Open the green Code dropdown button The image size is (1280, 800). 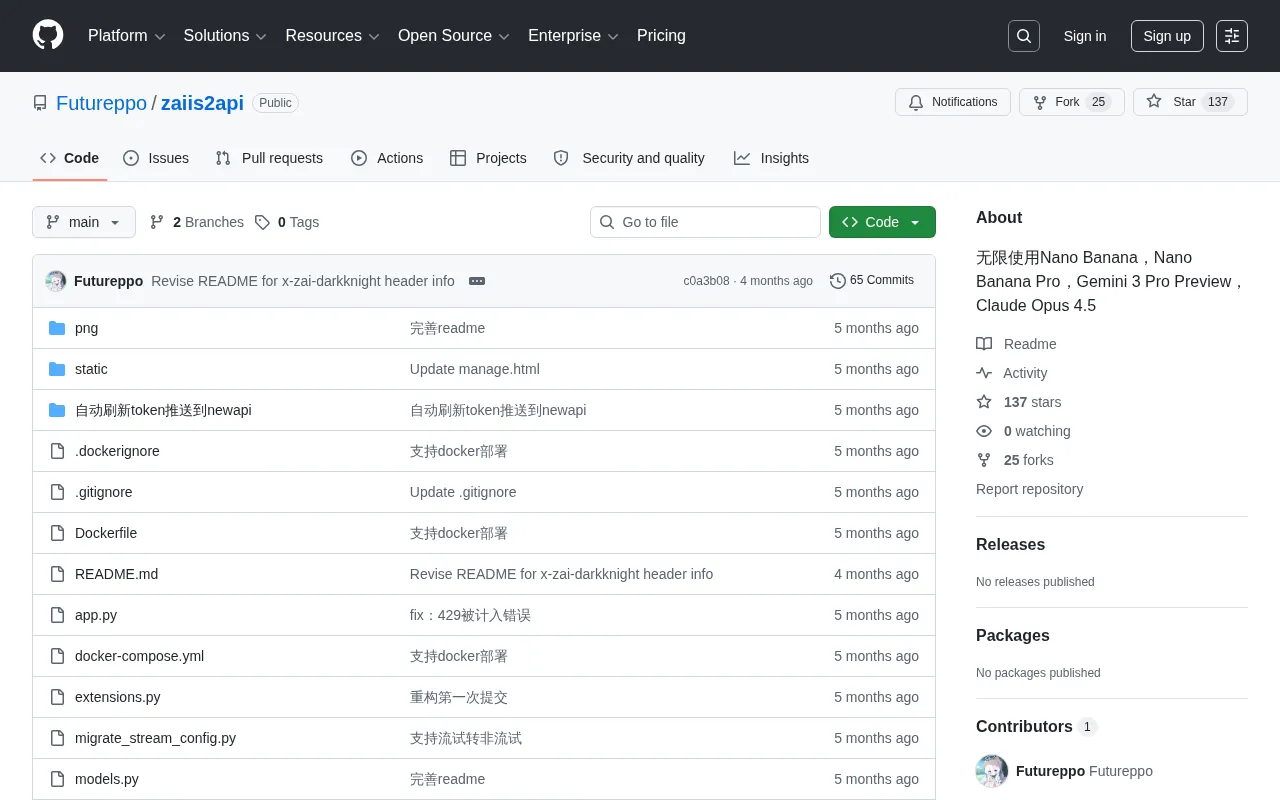click(882, 222)
